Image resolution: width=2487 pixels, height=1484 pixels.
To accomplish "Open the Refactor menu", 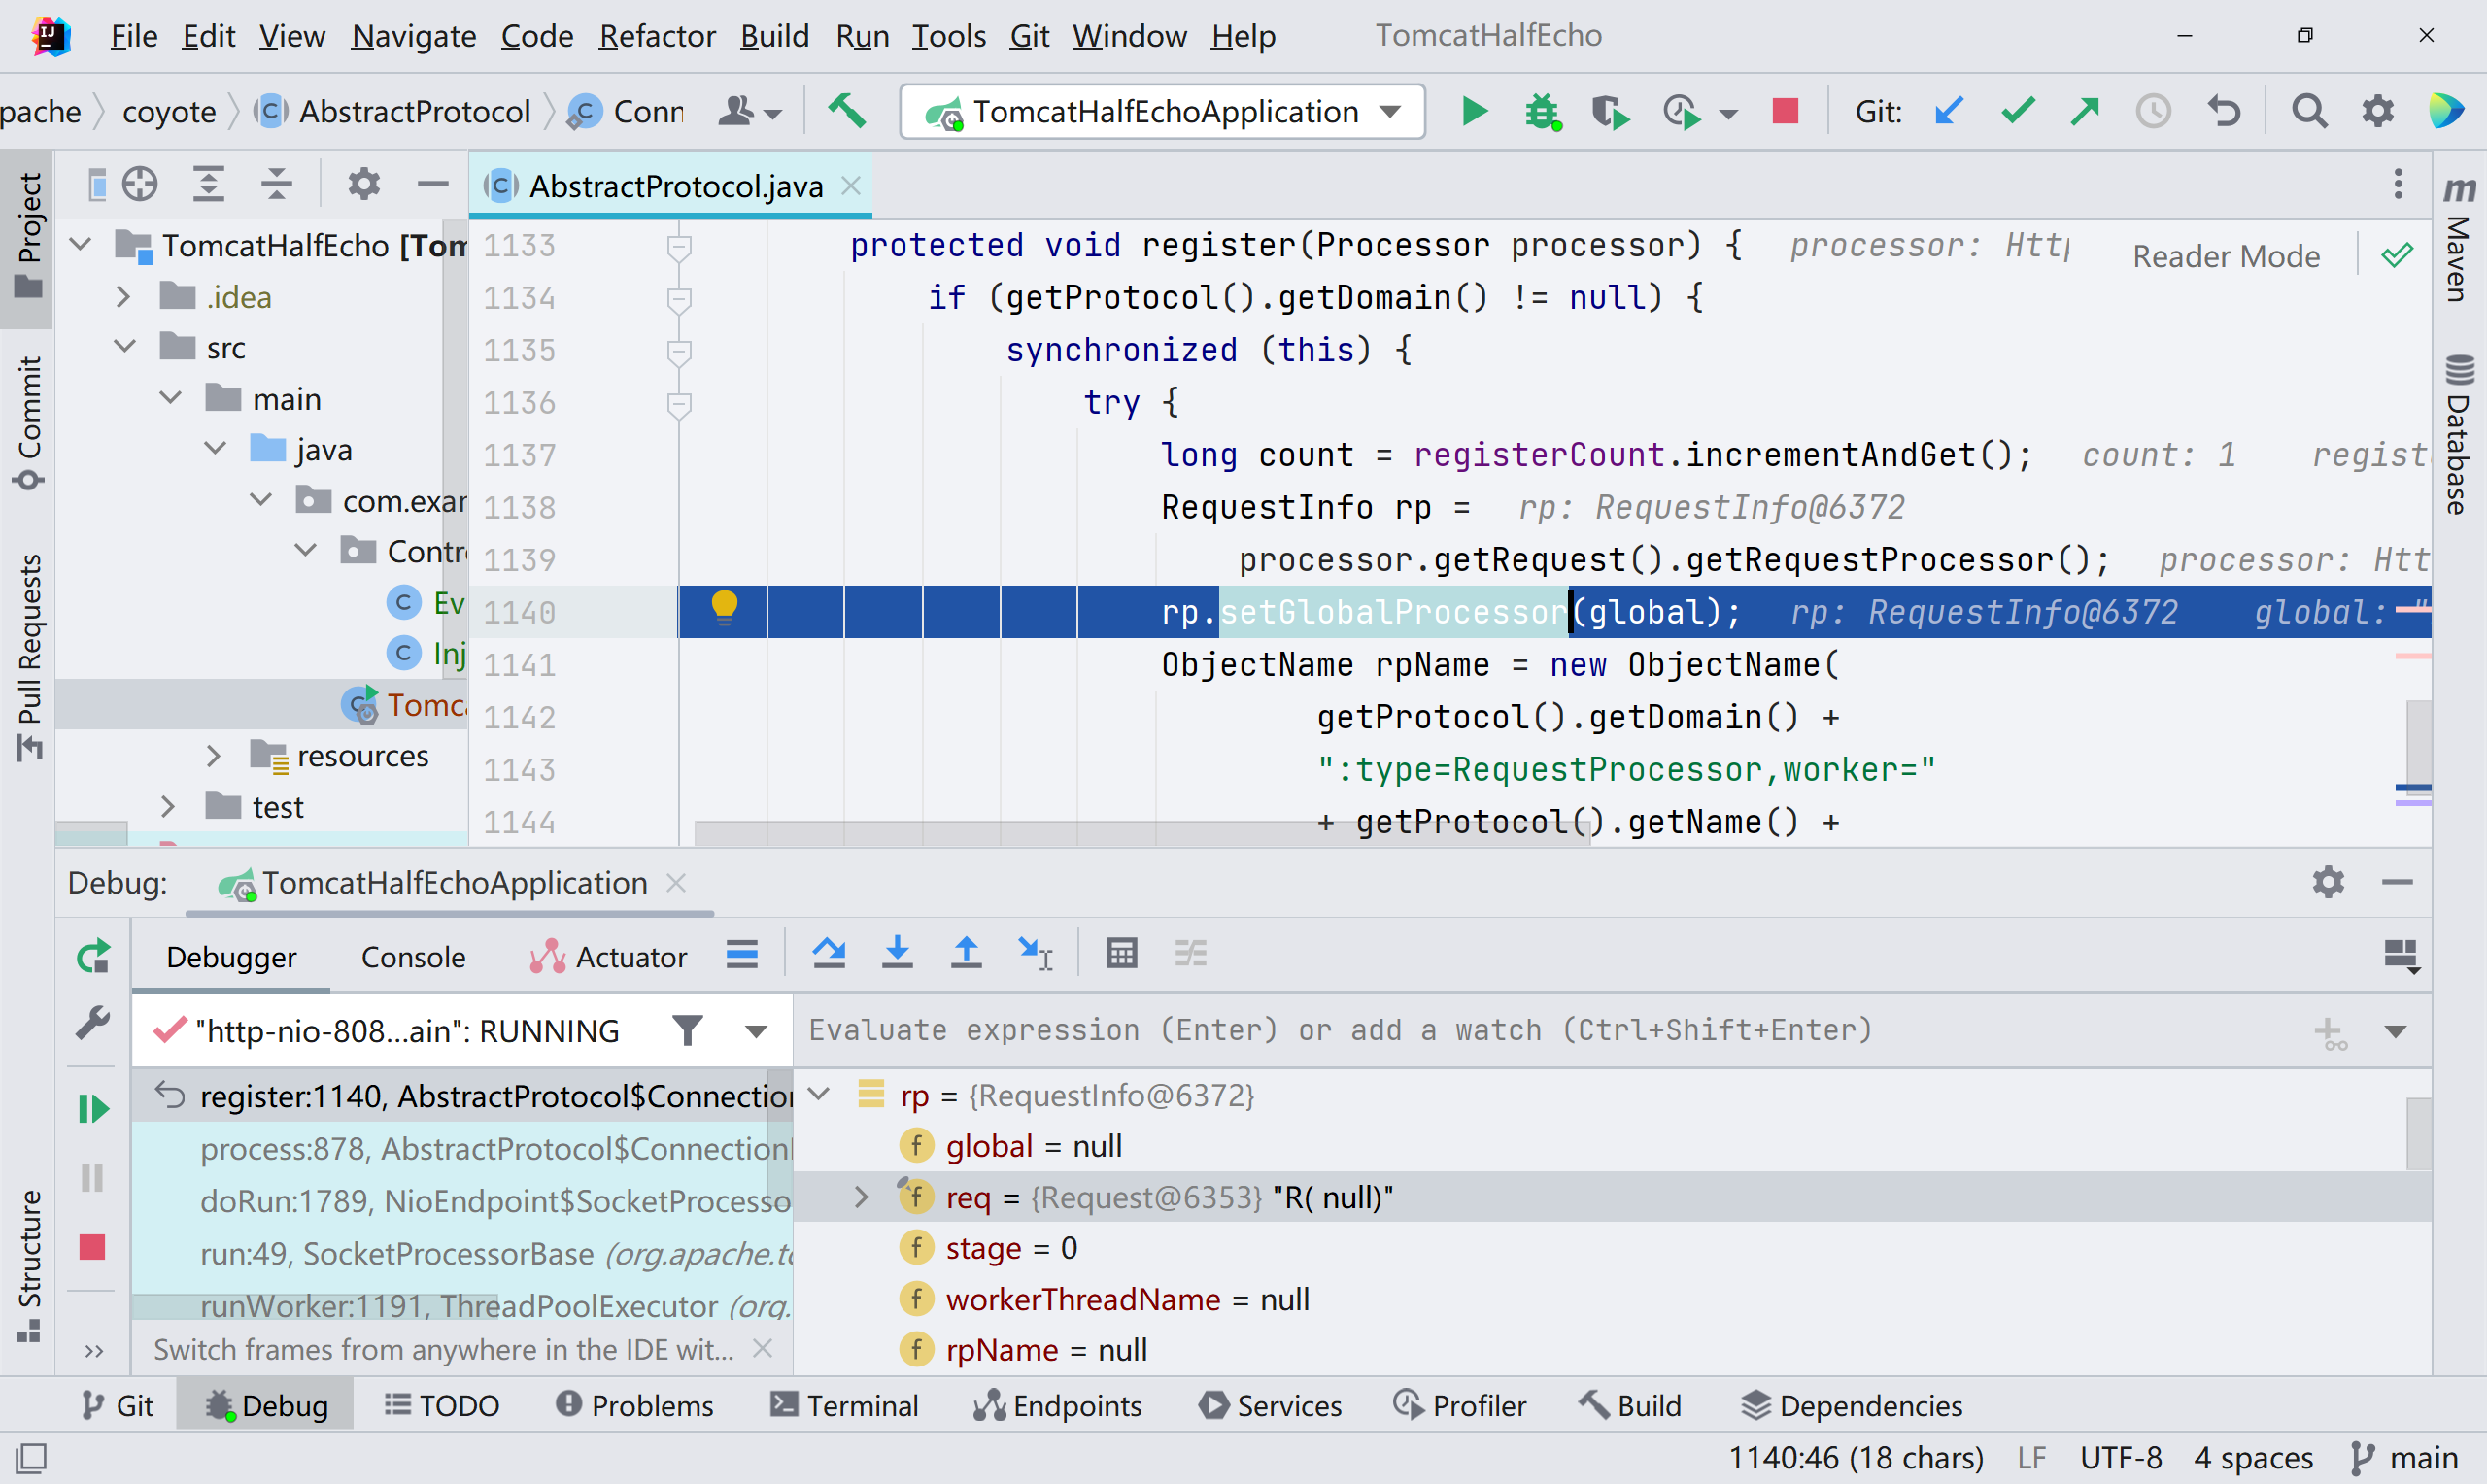I will click(x=656, y=36).
